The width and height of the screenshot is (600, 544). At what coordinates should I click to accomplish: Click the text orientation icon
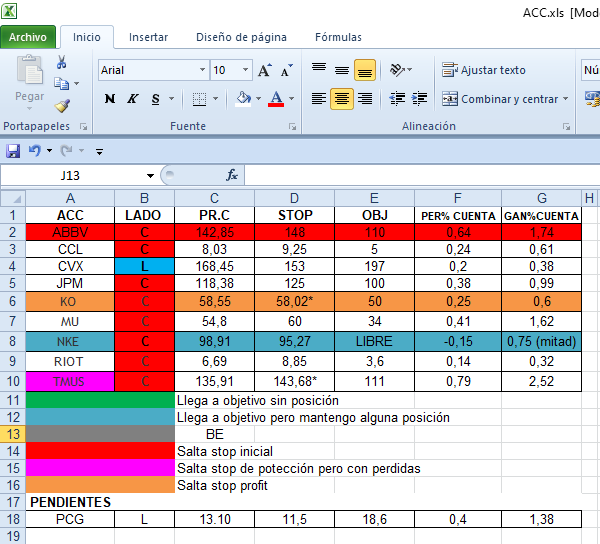pyautogui.click(x=397, y=70)
